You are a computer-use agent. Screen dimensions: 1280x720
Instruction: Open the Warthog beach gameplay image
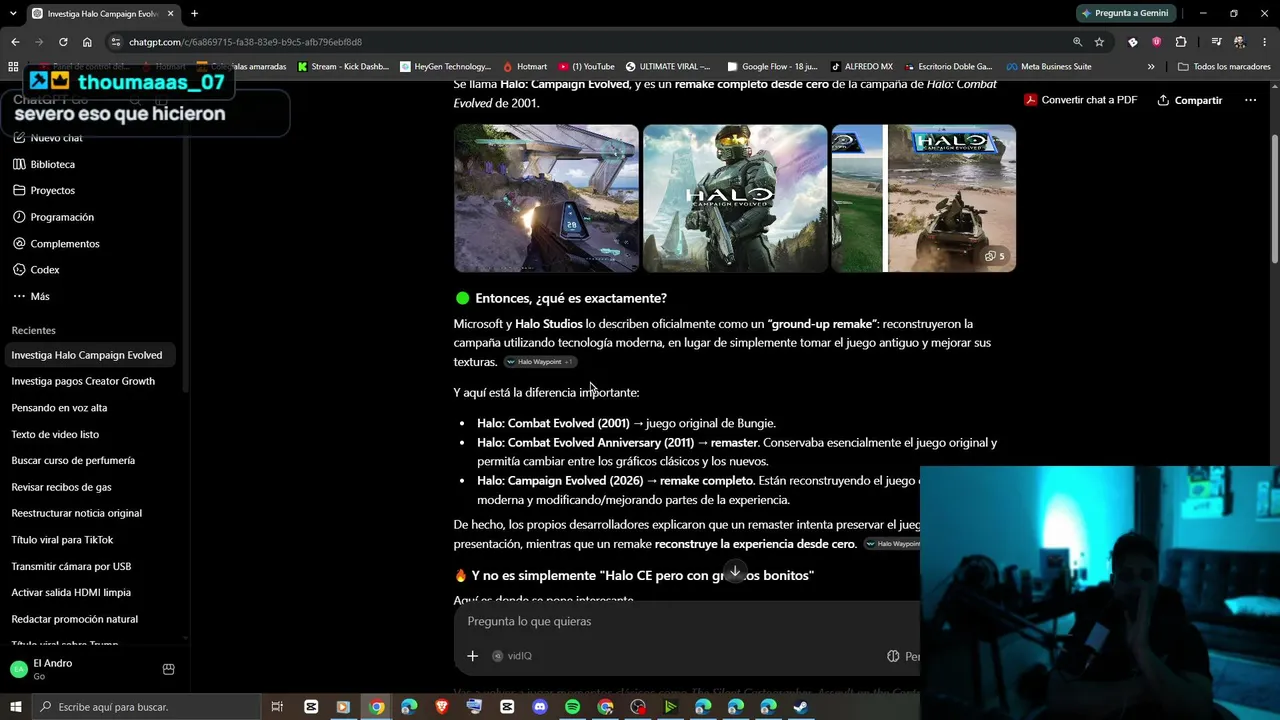pos(952,198)
